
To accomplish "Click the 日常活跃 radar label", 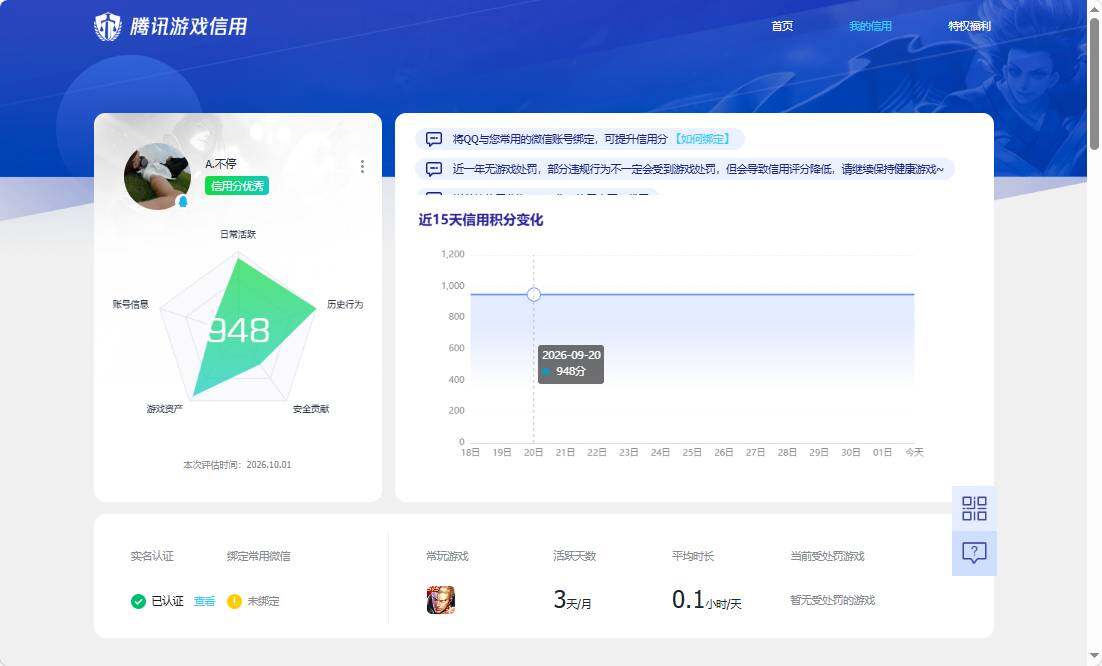I will (238, 234).
